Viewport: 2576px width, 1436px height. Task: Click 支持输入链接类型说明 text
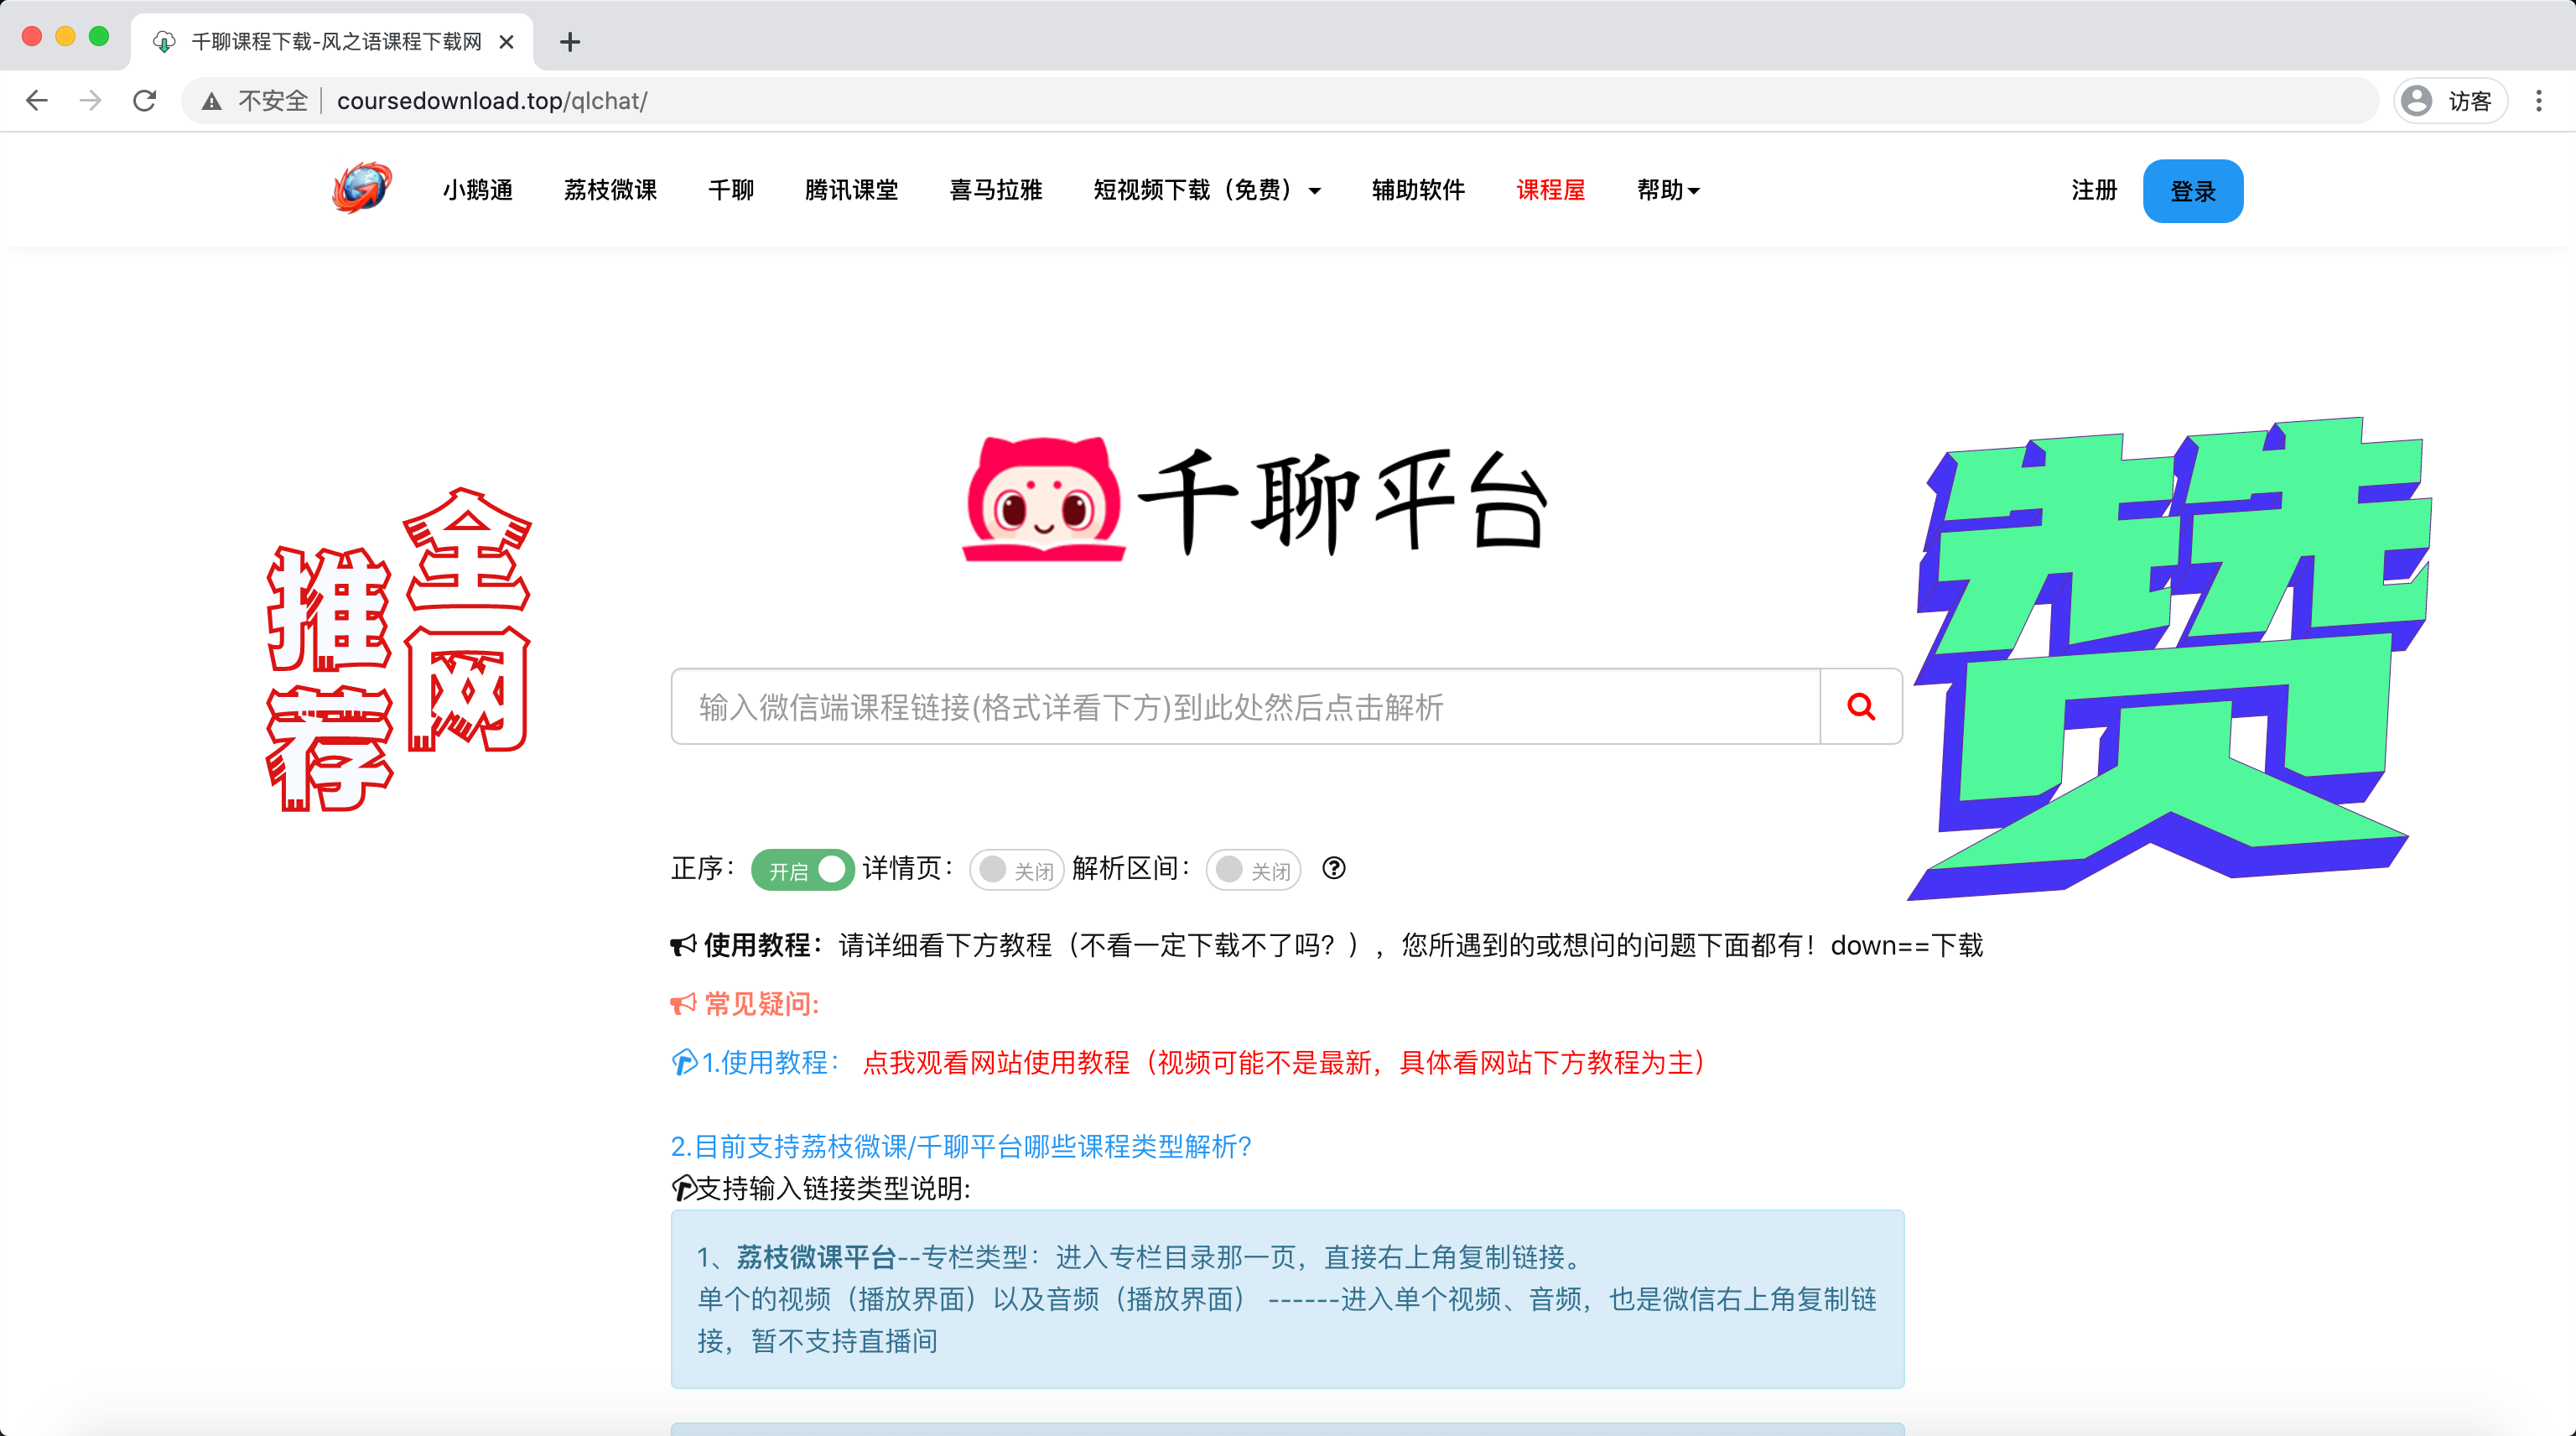click(833, 1188)
